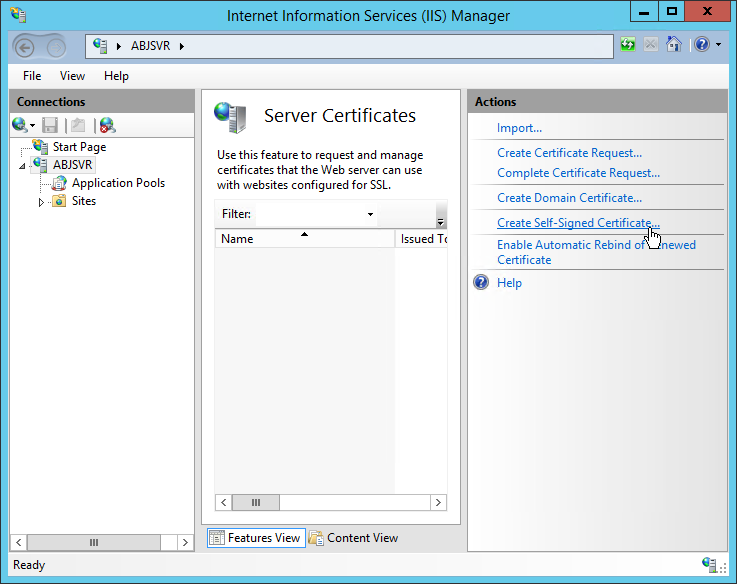Open the Filter dropdown arrow
The height and width of the screenshot is (584, 737).
(x=370, y=214)
